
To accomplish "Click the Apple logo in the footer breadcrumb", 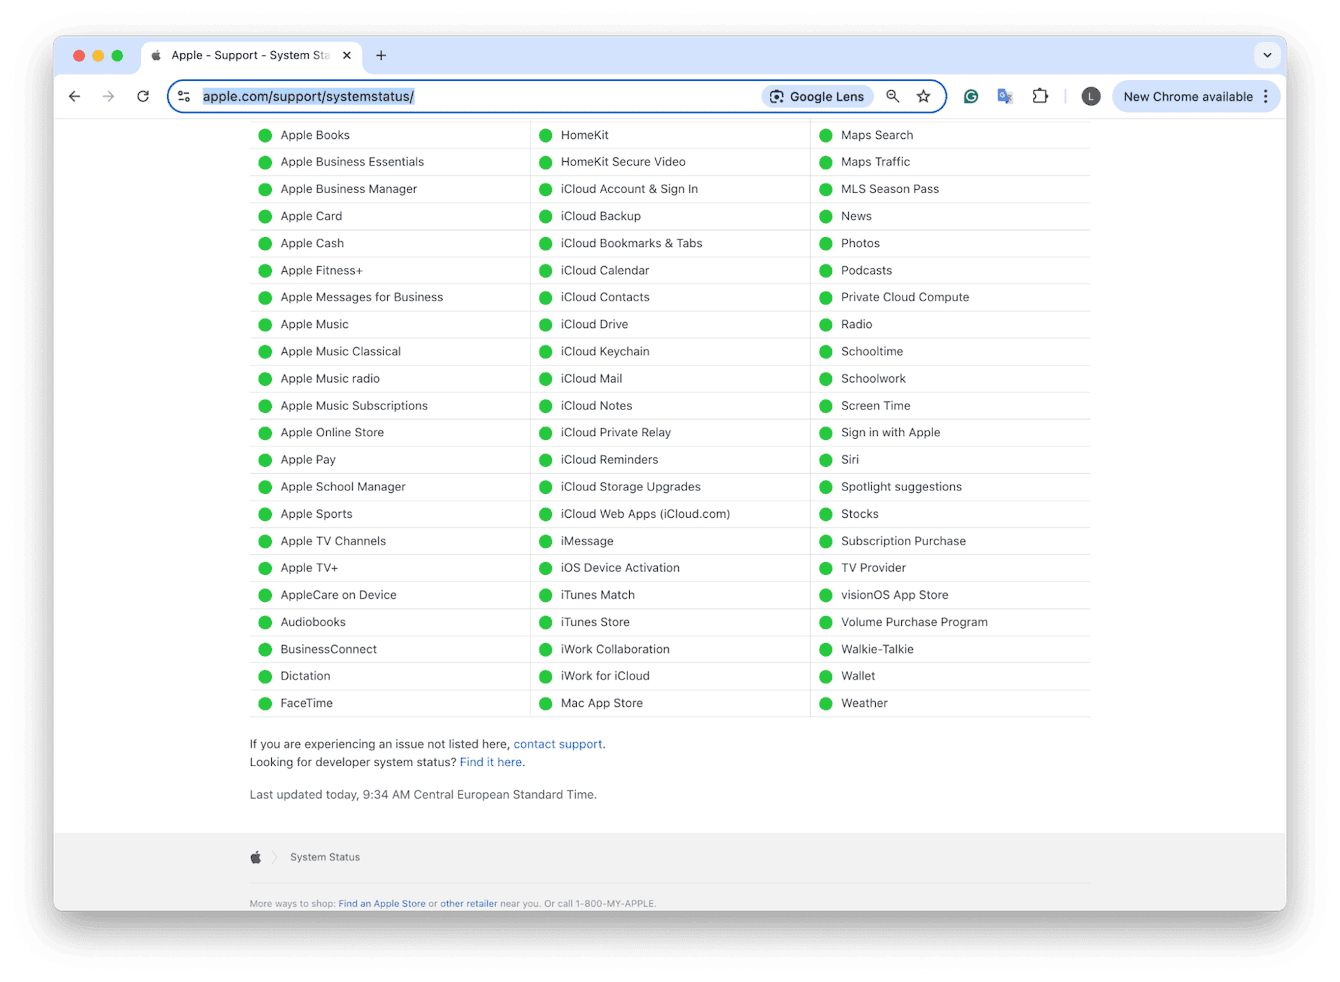I will tap(256, 856).
